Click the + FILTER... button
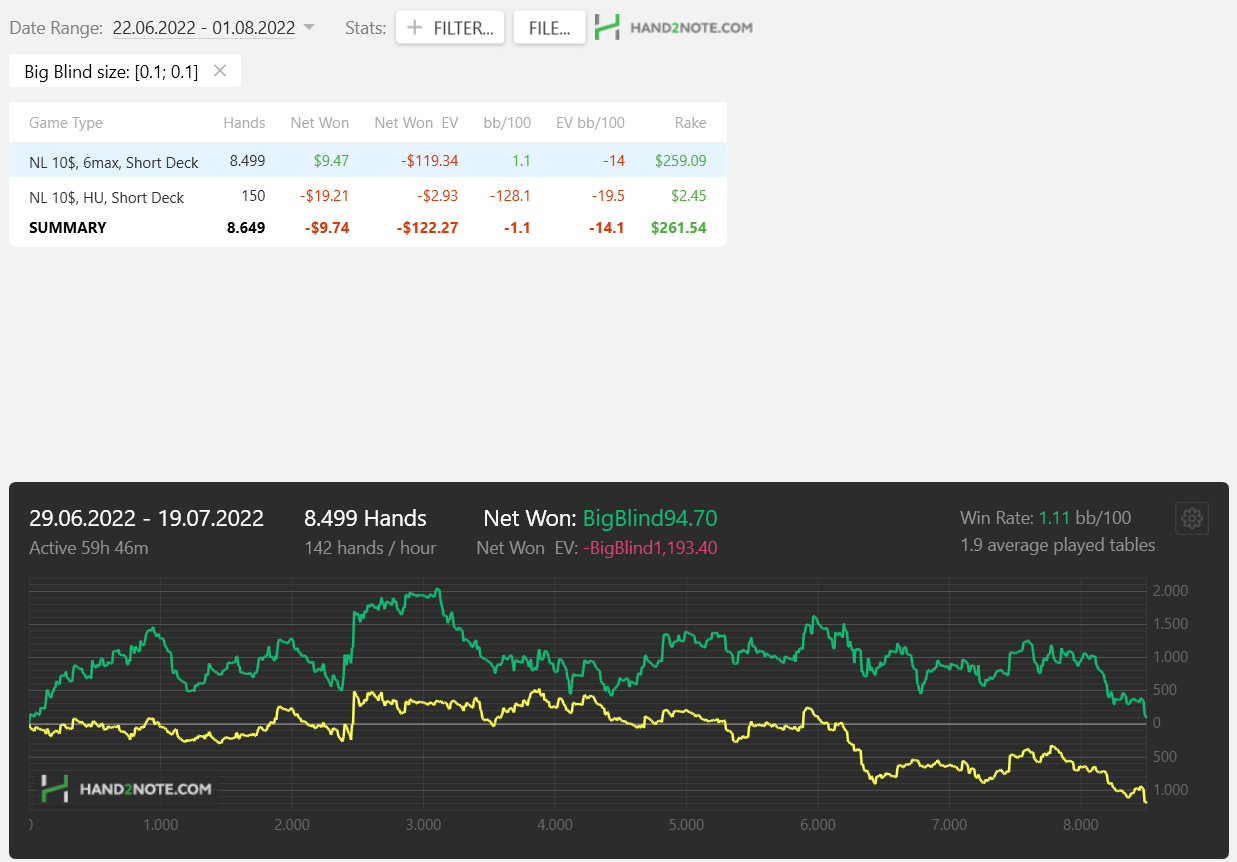 pyautogui.click(x=450, y=28)
